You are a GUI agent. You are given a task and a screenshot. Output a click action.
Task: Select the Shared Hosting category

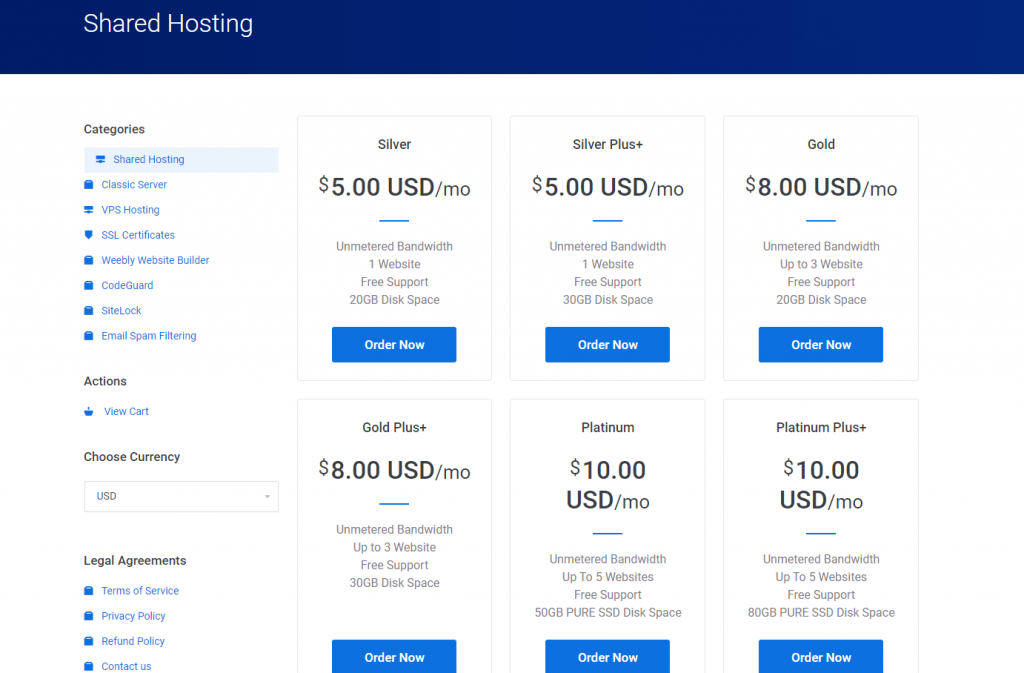tap(181, 159)
